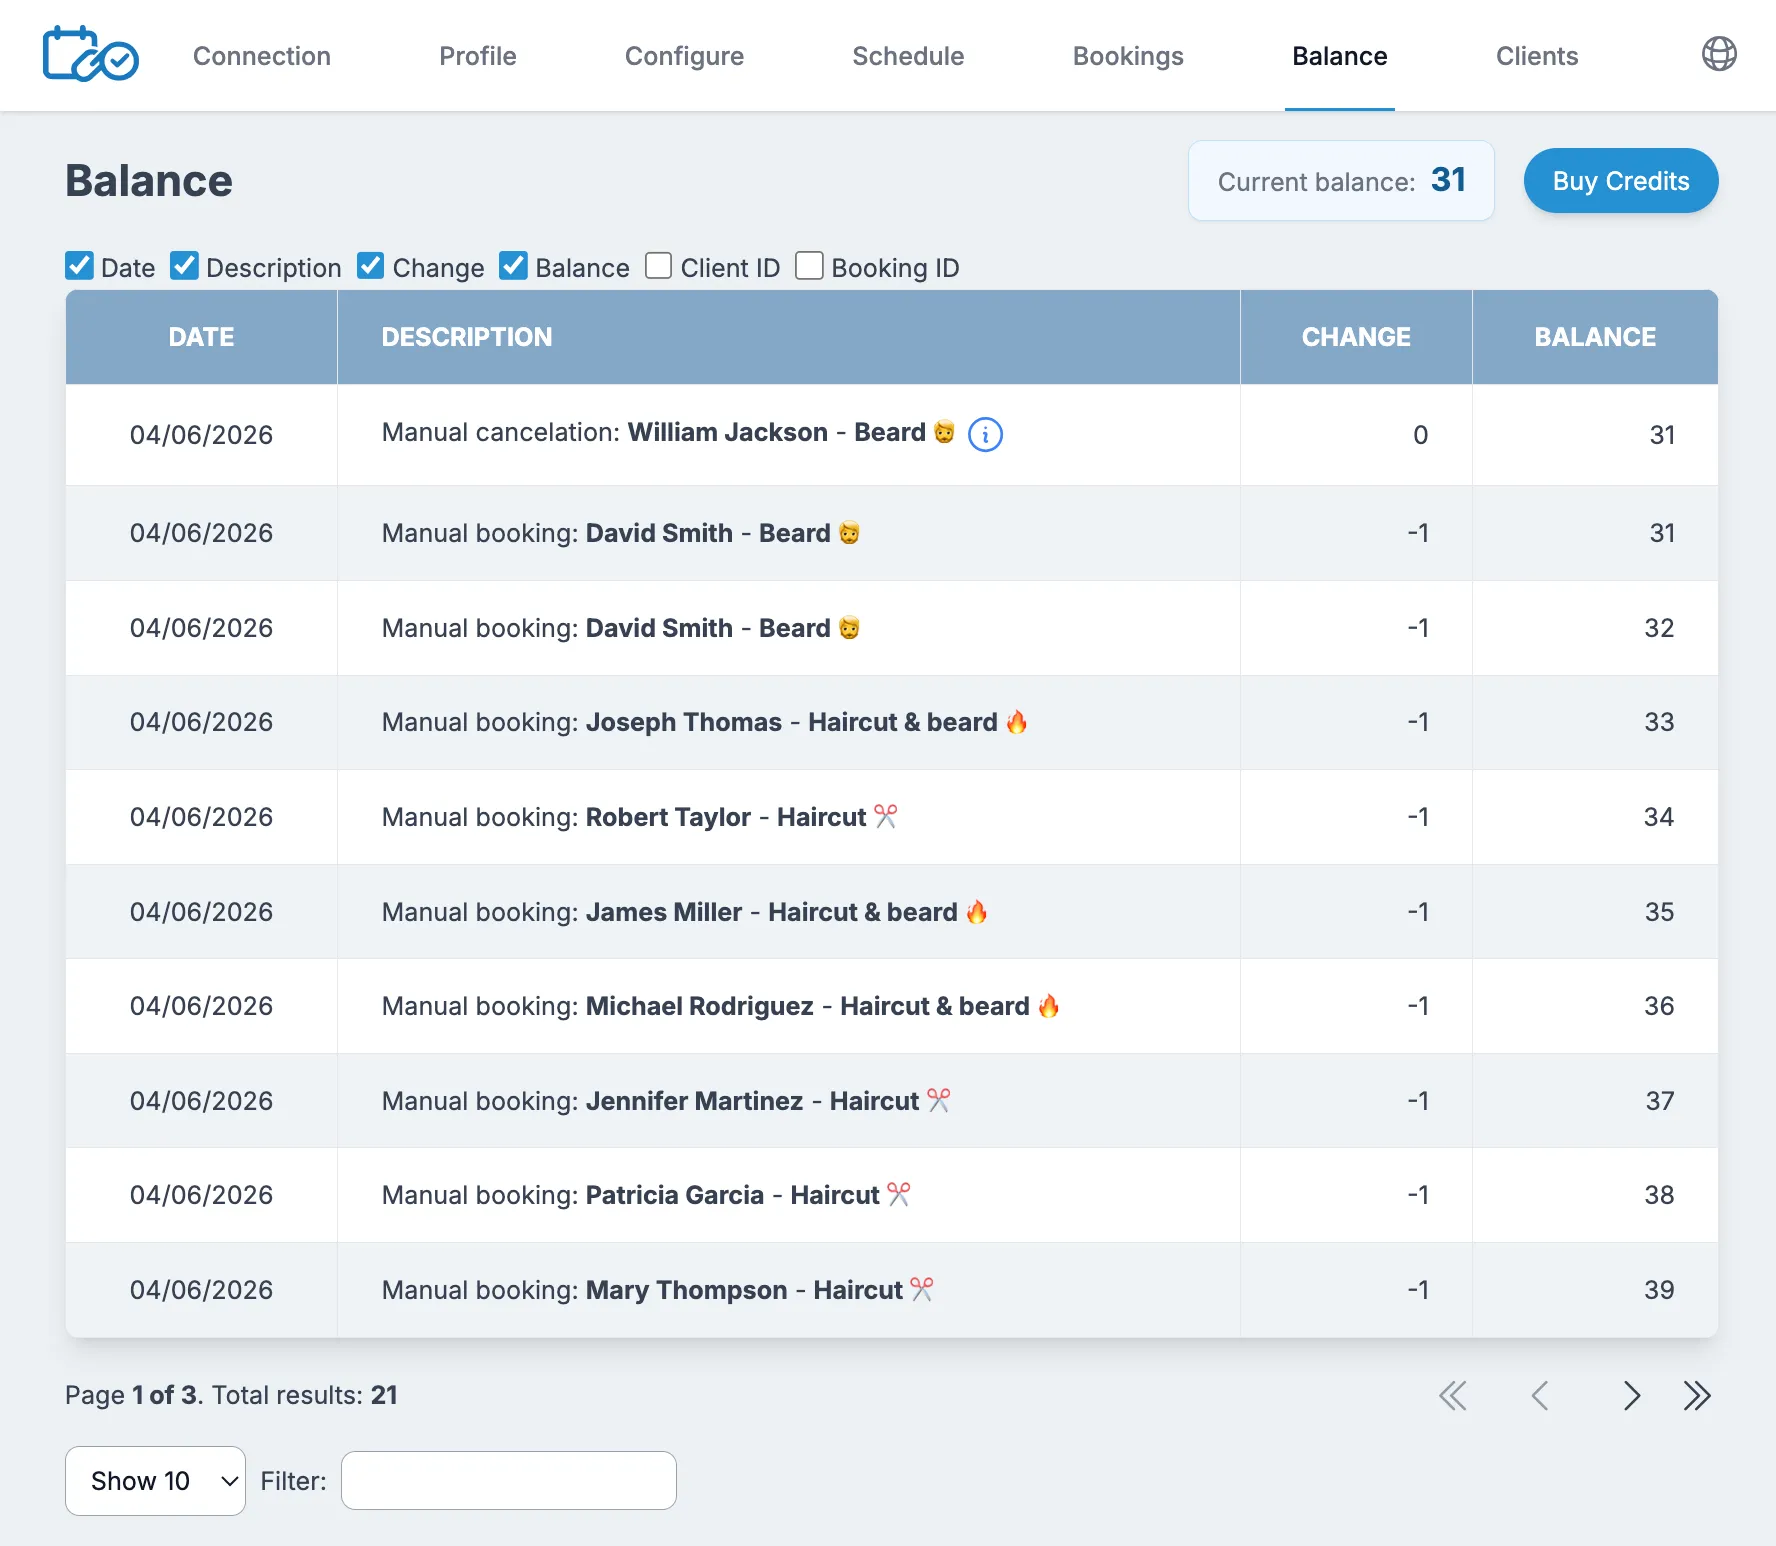The image size is (1776, 1546).
Task: Open the Schedule tab
Action: (x=907, y=56)
